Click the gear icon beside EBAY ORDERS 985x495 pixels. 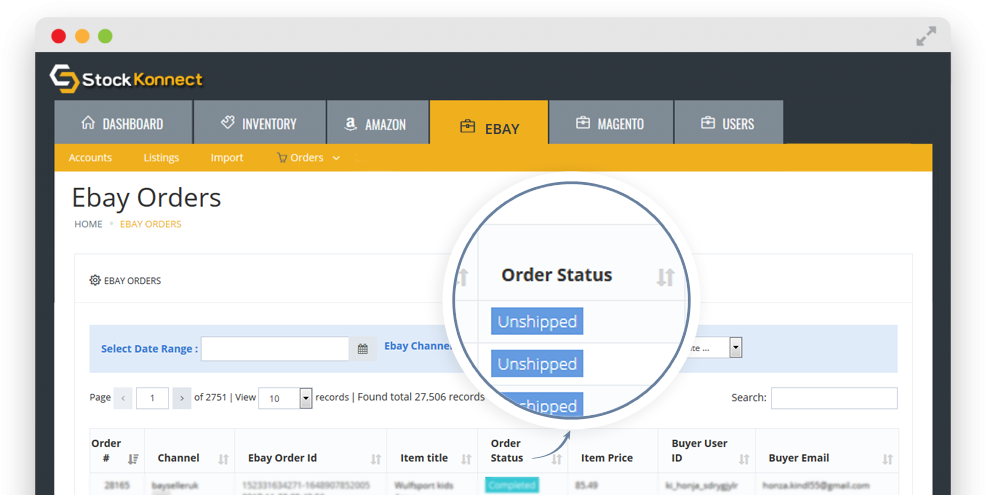(x=95, y=280)
